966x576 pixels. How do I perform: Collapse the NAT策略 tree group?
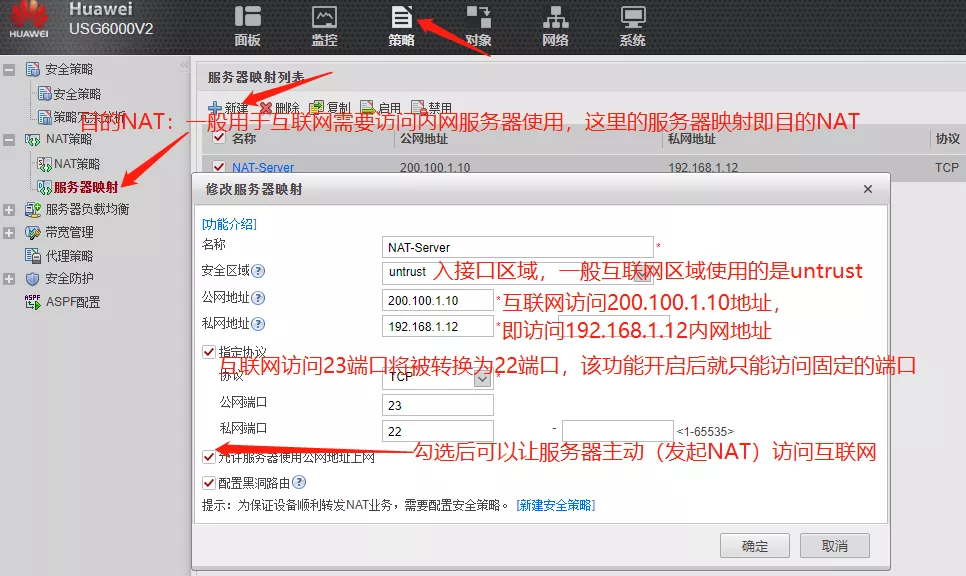click(9, 140)
